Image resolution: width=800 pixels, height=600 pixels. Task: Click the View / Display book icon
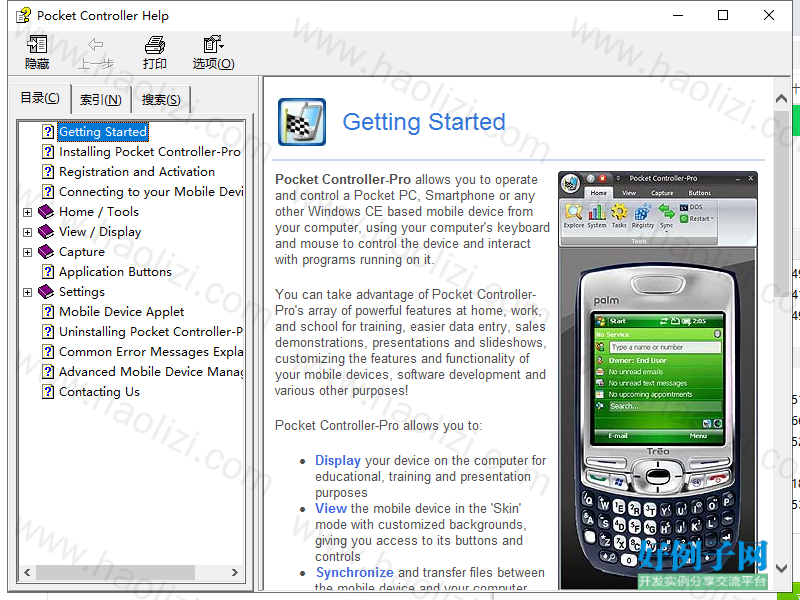pyautogui.click(x=46, y=232)
